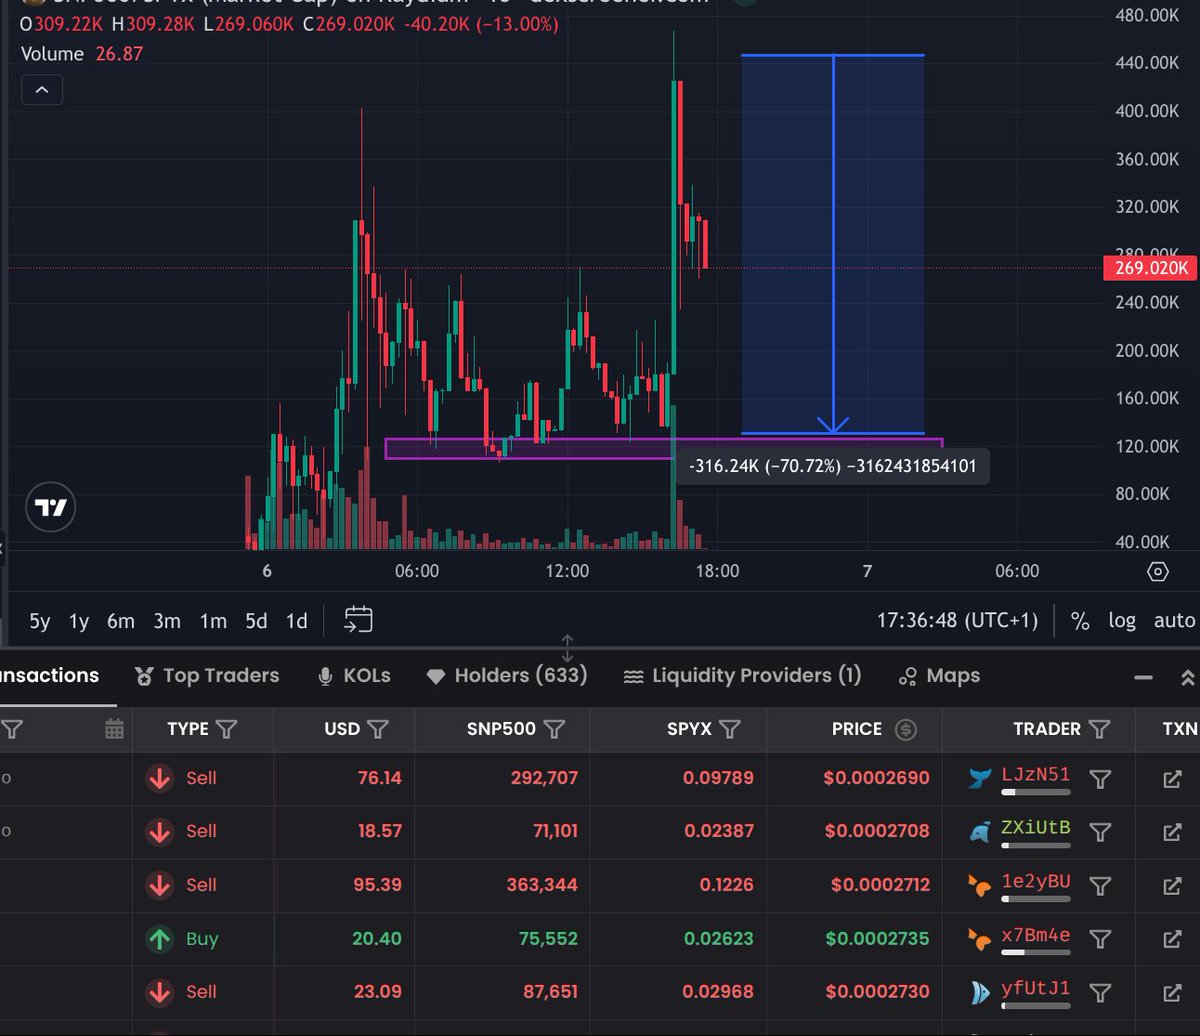Open the filter at the table's far left
The height and width of the screenshot is (1036, 1200).
11,729
